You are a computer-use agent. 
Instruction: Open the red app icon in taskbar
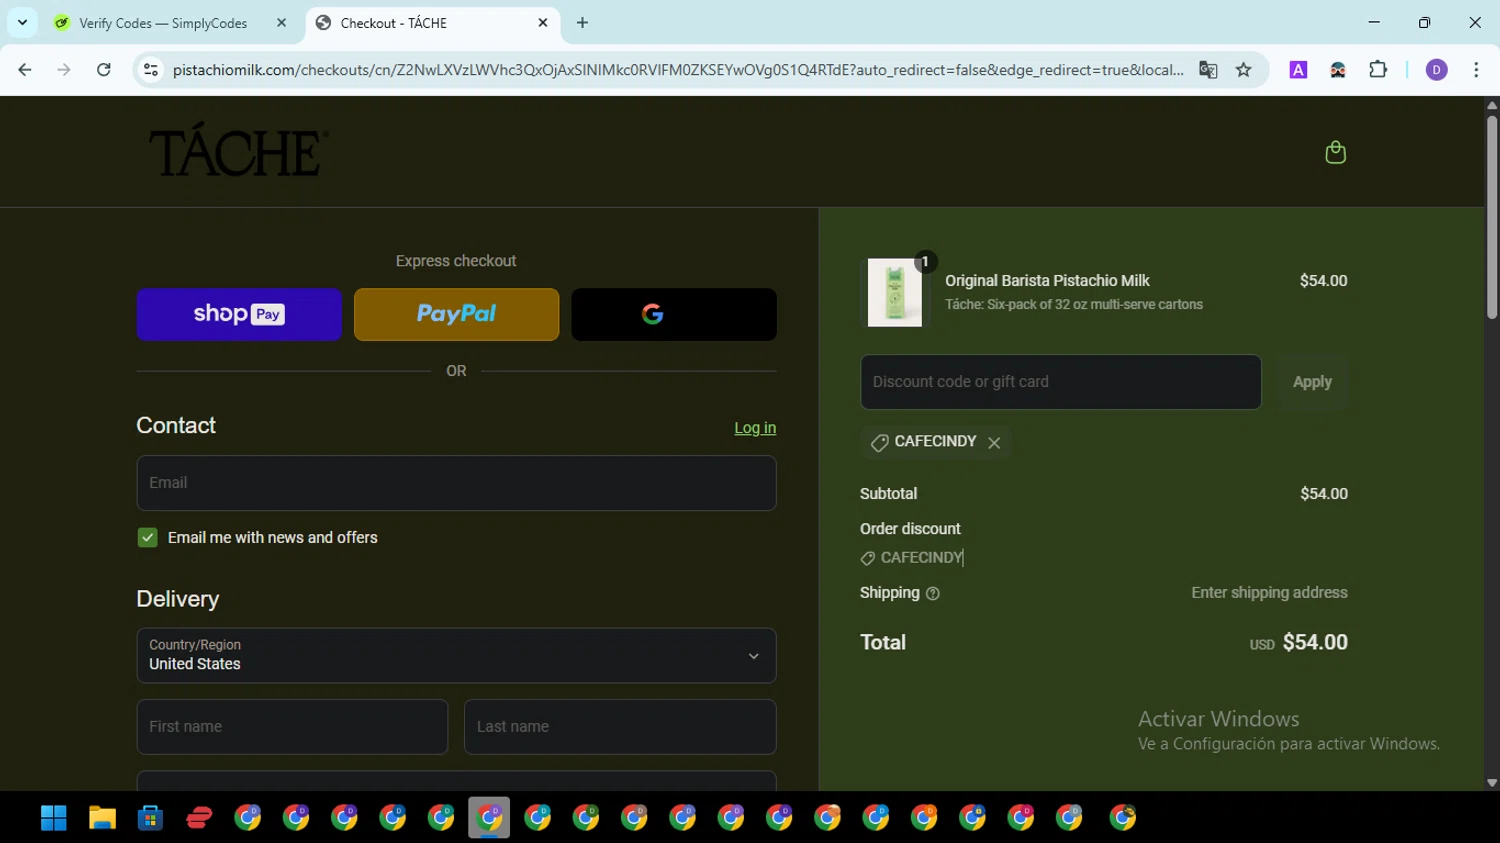click(x=199, y=818)
